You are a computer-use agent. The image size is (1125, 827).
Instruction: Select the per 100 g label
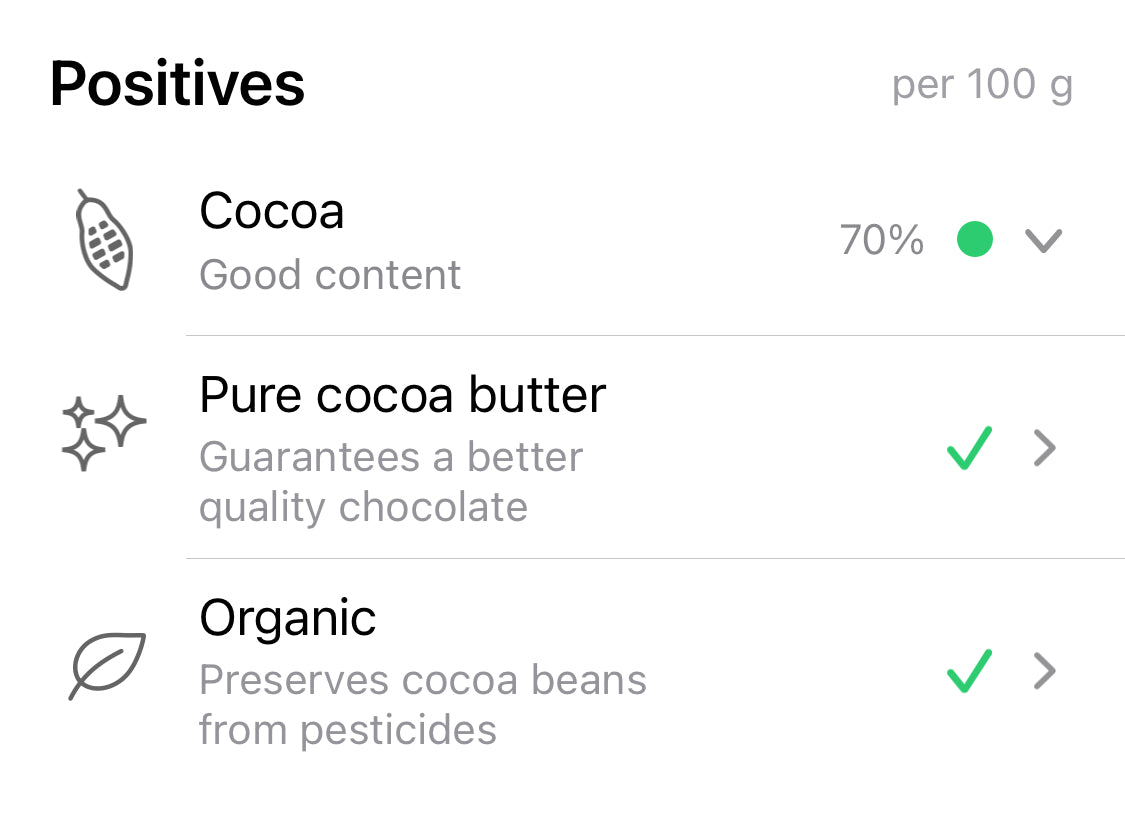983,85
